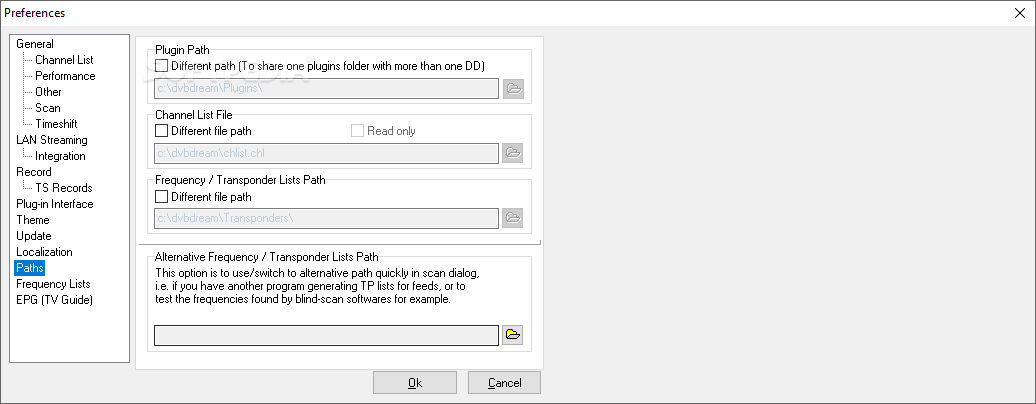Toggle Different file path for Channel List File
1036x404 pixels.
tap(161, 131)
